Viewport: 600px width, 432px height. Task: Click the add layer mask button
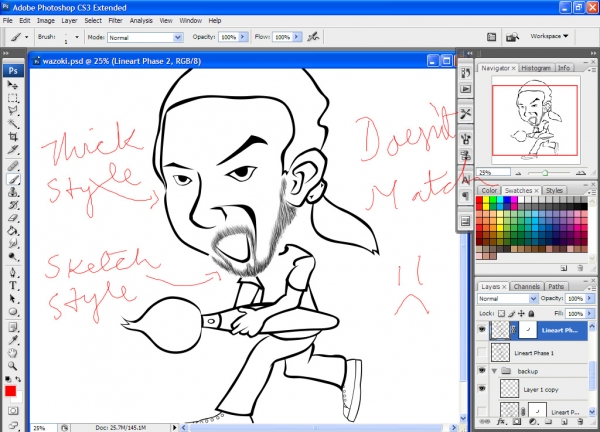pyautogui.click(x=517, y=422)
